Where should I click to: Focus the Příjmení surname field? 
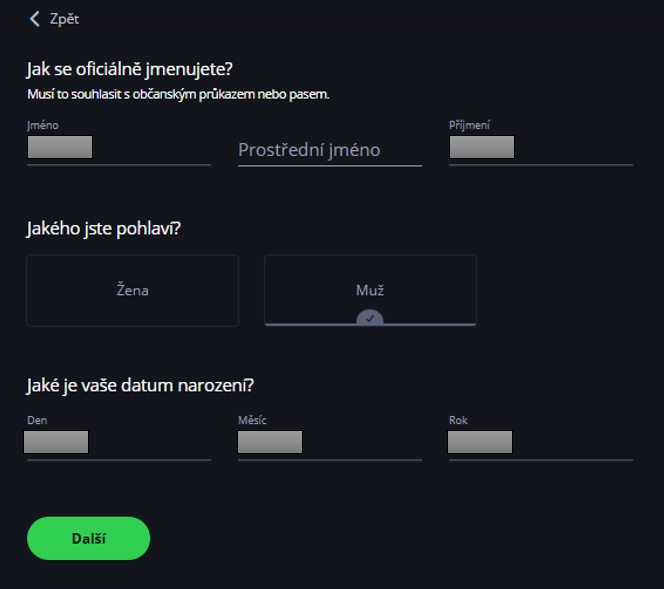[540, 148]
